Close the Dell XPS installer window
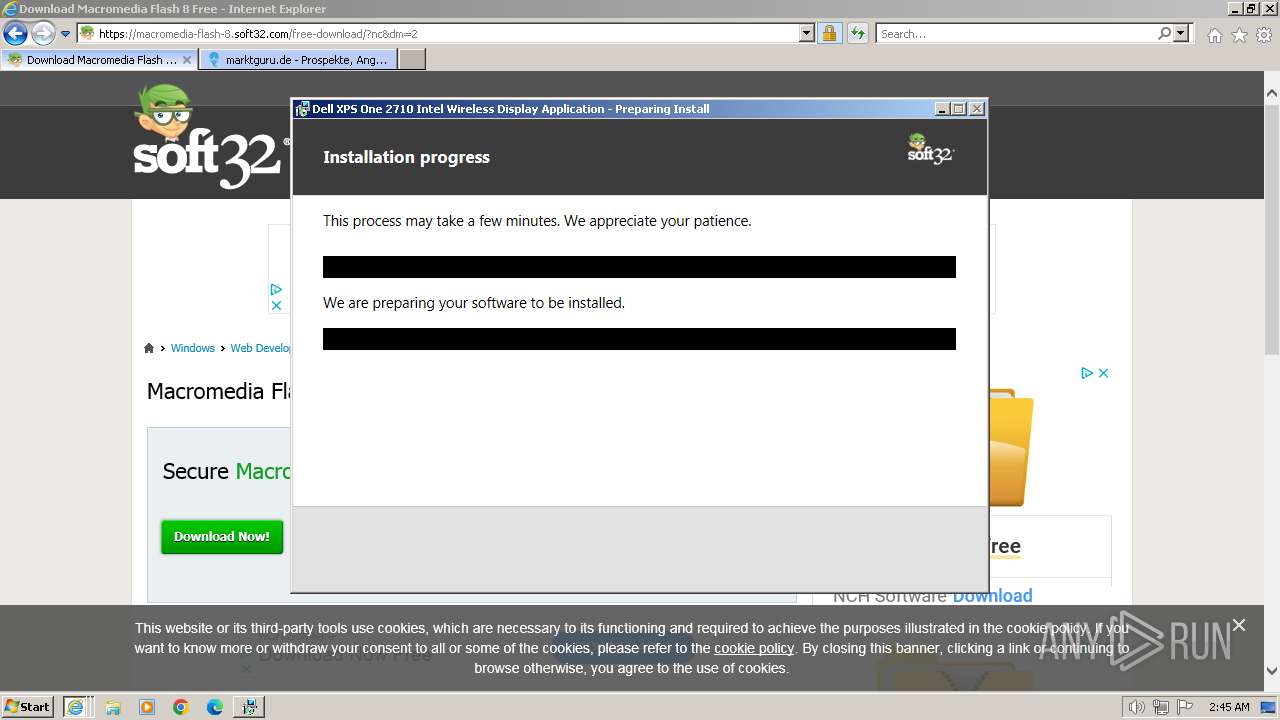This screenshot has height=720, width=1280. tap(977, 109)
